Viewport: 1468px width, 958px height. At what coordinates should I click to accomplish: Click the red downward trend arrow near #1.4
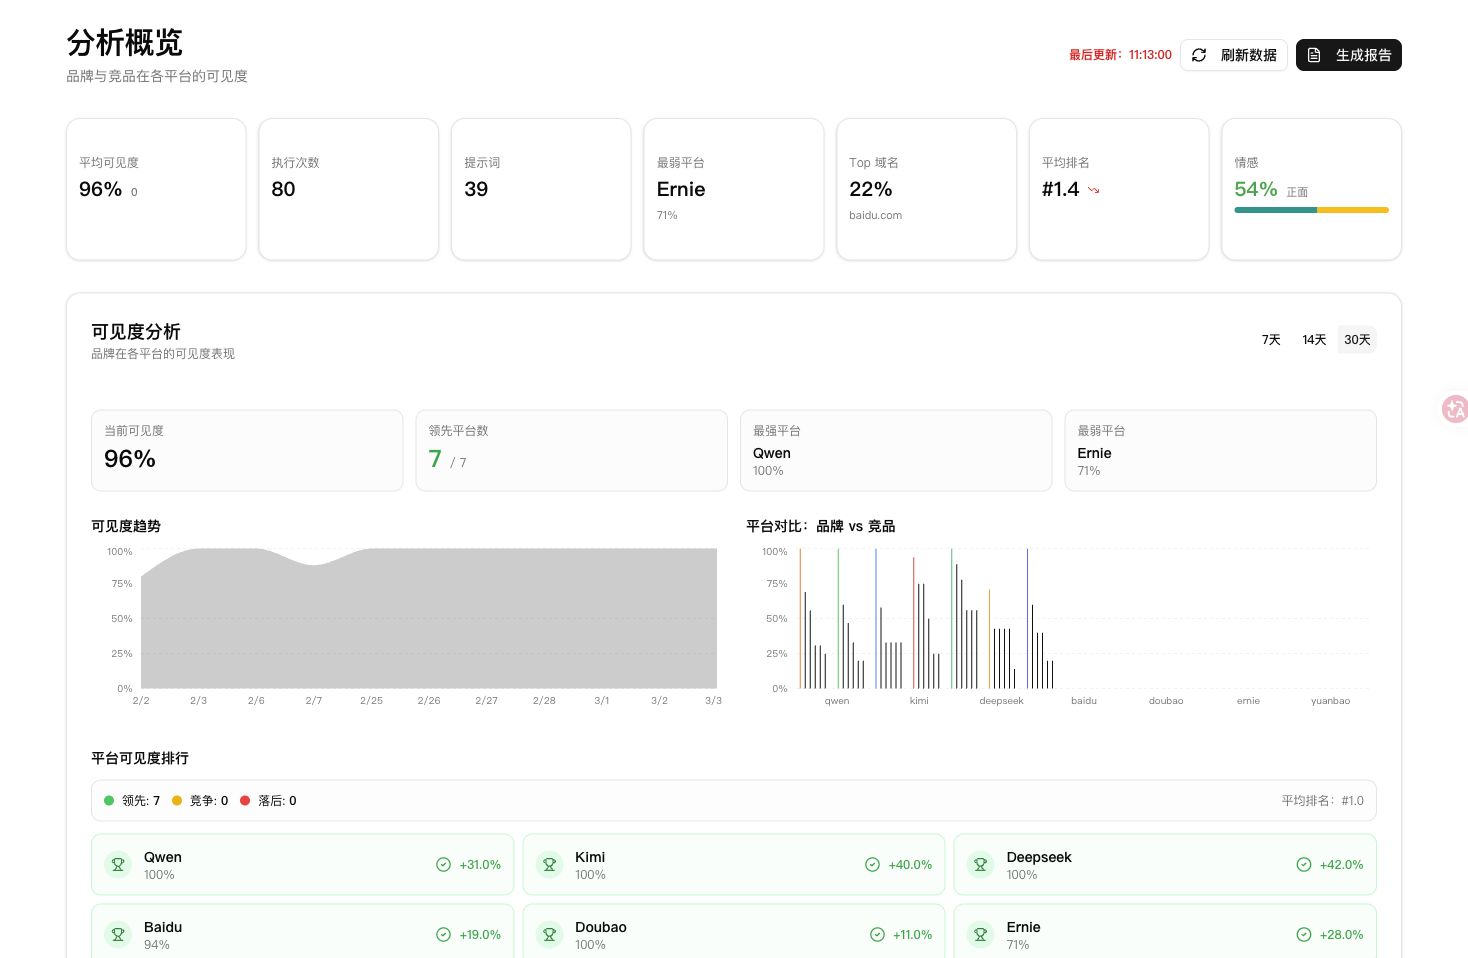[x=1093, y=190]
